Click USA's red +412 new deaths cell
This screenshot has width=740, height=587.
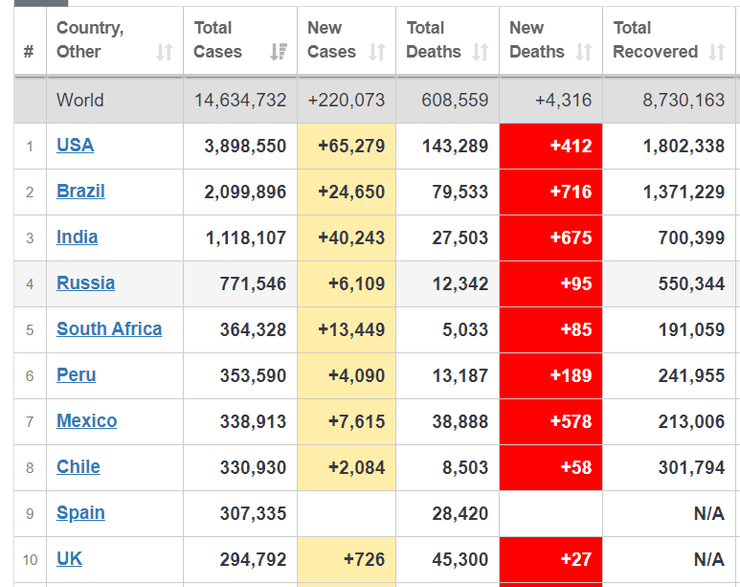tap(550, 146)
